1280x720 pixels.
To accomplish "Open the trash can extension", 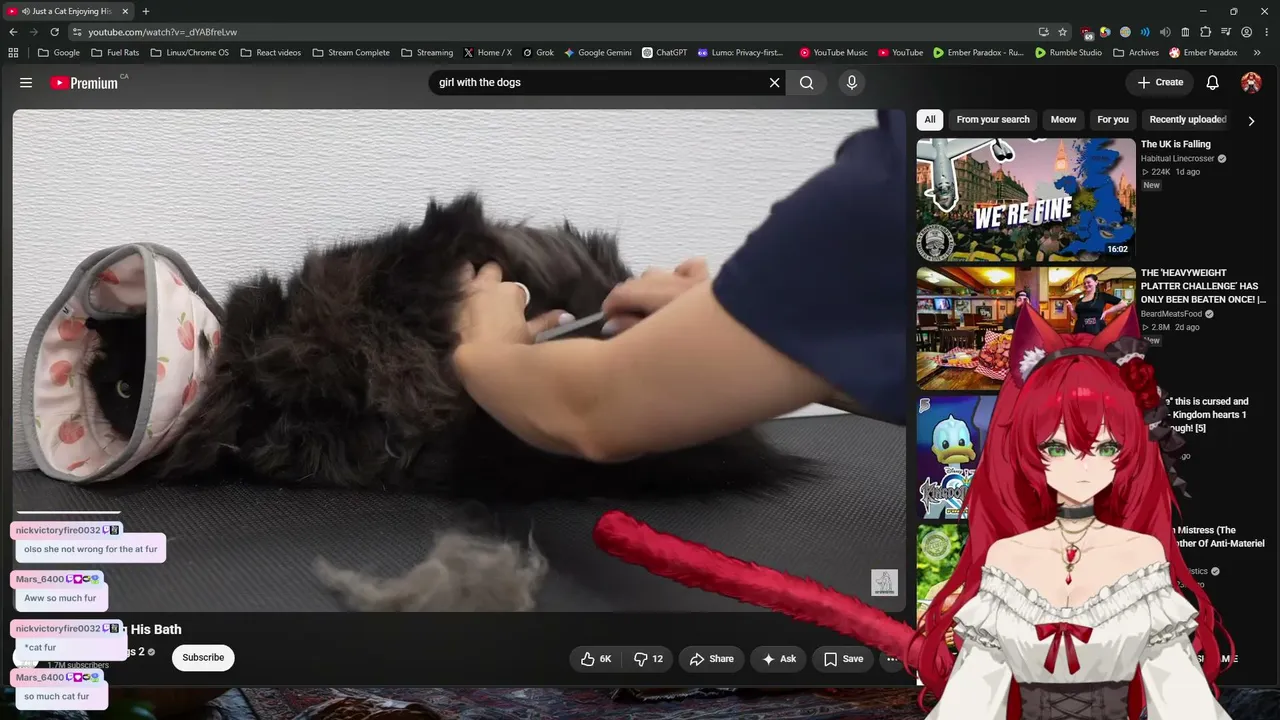I will click(1185, 32).
